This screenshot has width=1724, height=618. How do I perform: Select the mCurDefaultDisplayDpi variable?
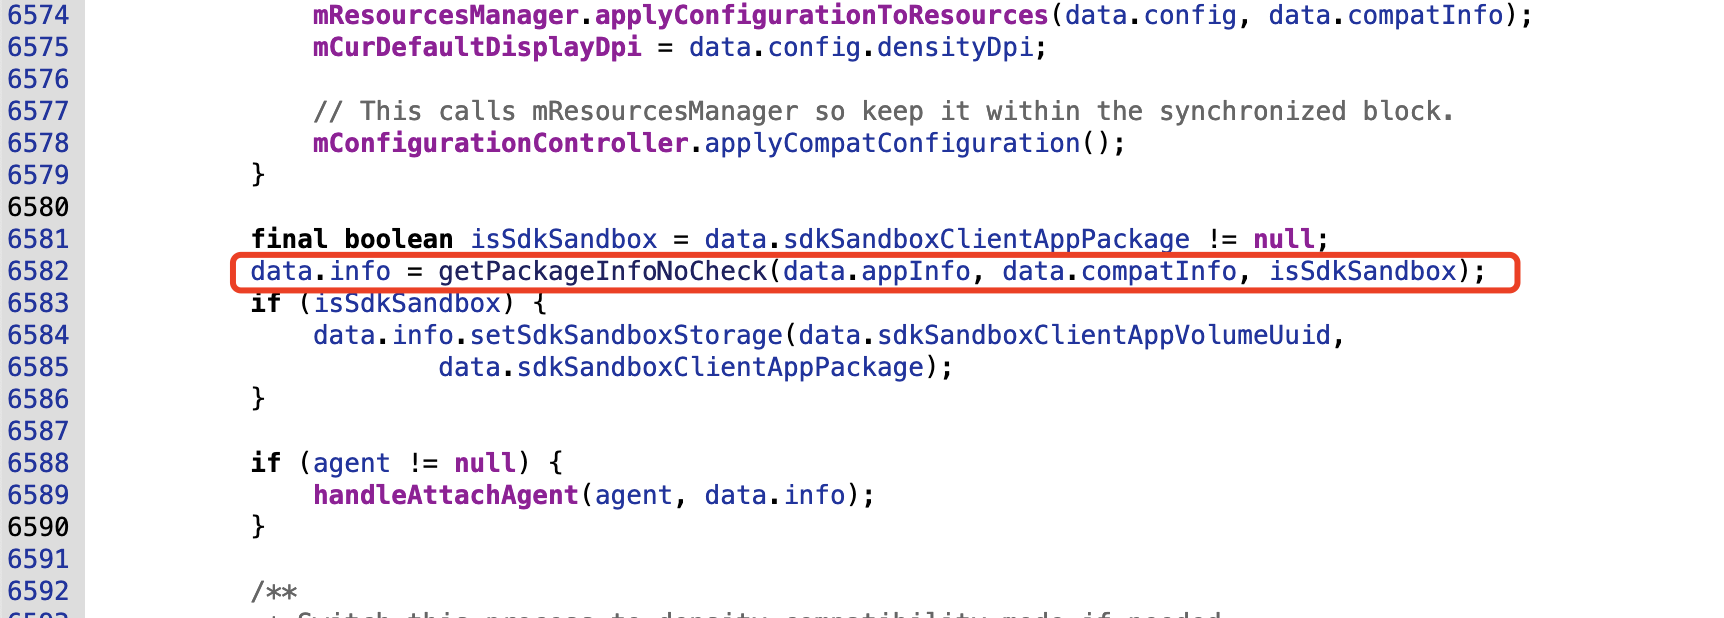click(477, 47)
